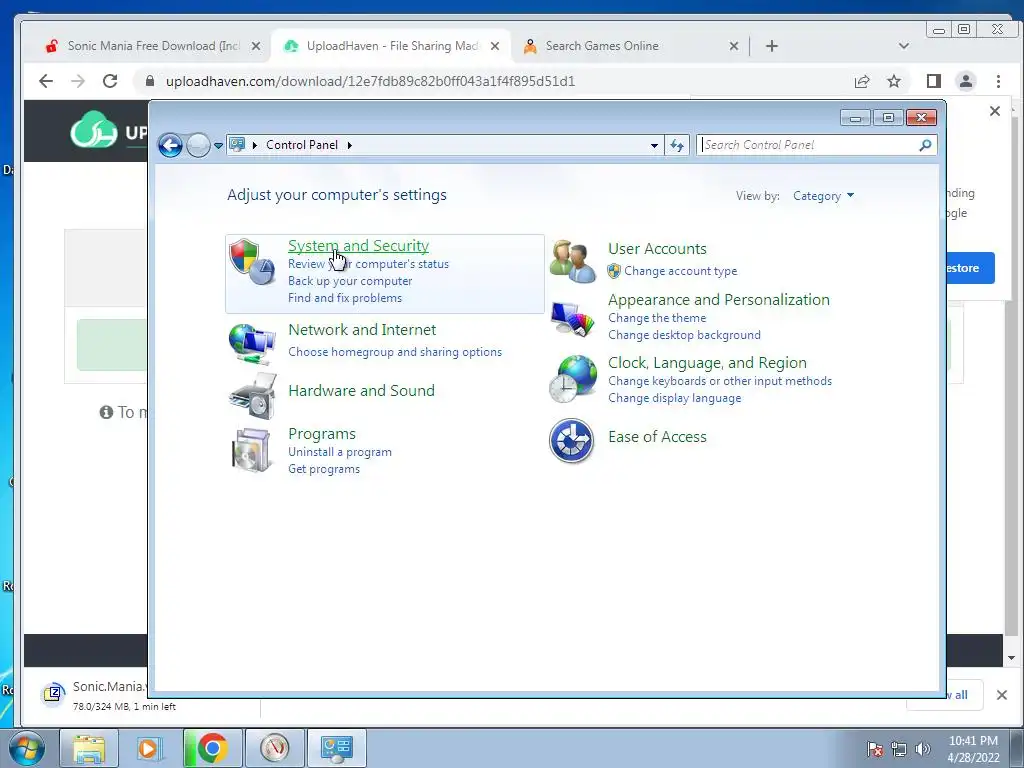Click the Control Panel refresh button
The width and height of the screenshot is (1024, 768).
(x=677, y=145)
